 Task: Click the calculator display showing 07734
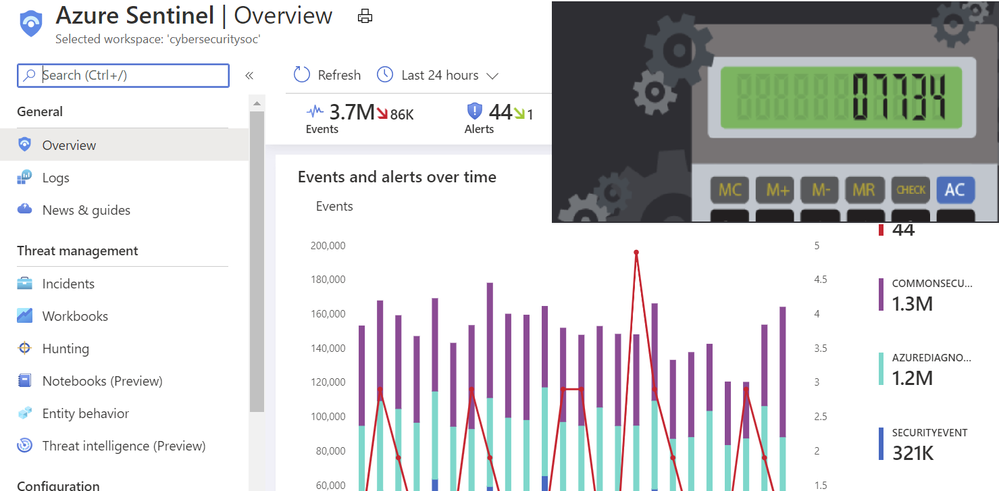tap(841, 97)
